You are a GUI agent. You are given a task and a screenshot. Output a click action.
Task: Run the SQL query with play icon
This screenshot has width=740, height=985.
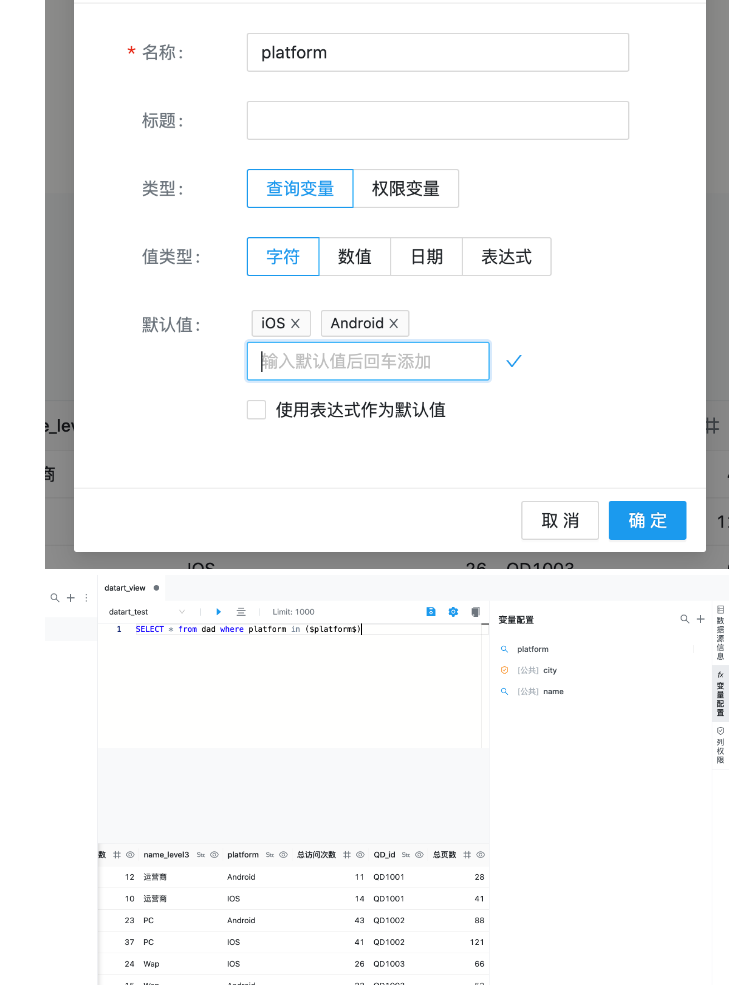(218, 611)
